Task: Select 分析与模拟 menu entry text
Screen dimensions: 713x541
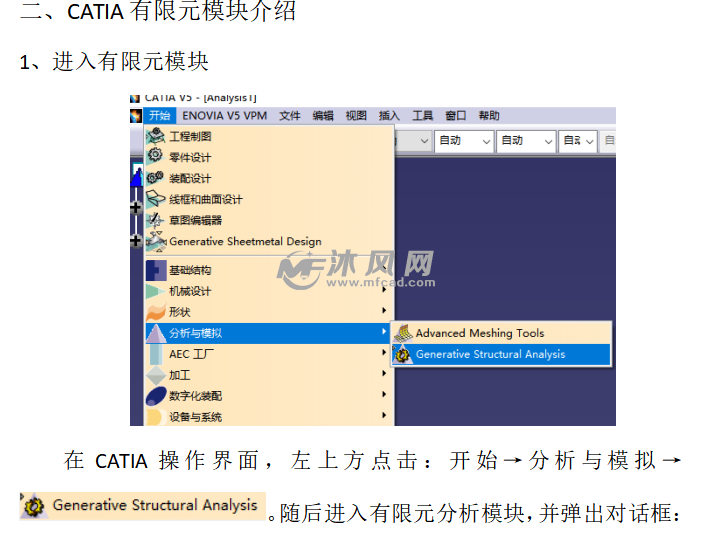Action: (196, 333)
